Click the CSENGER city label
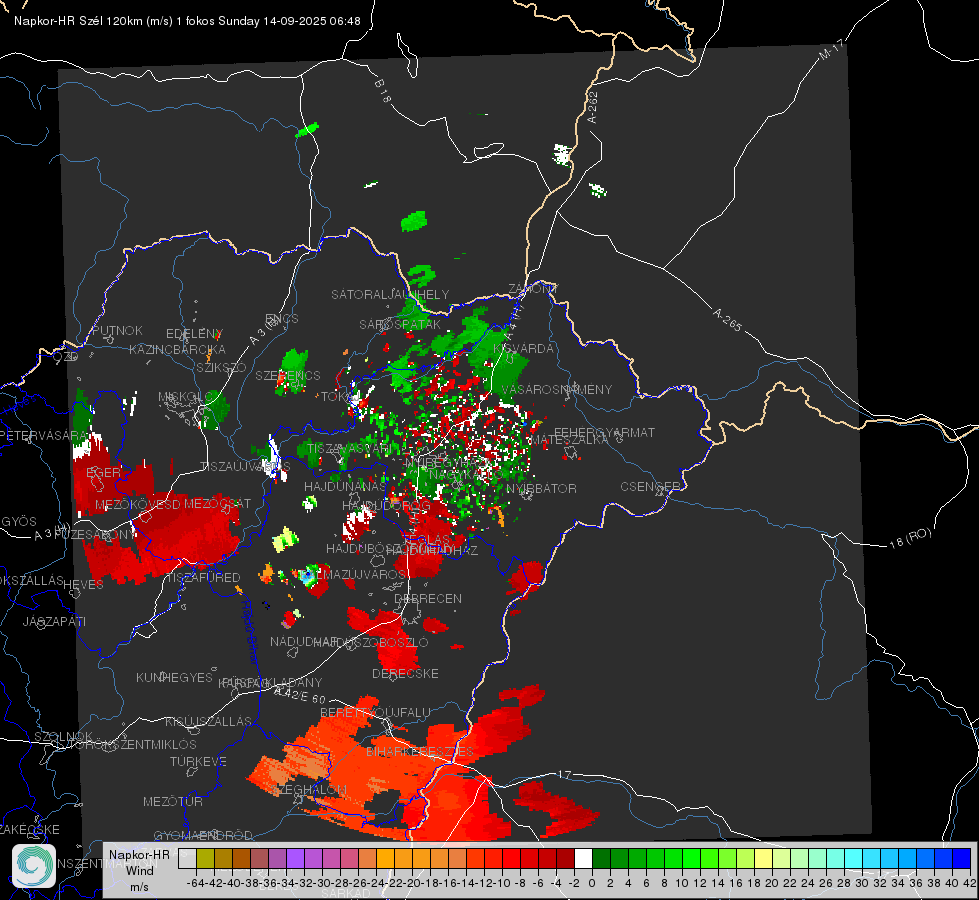This screenshot has width=979, height=900. 650,487
